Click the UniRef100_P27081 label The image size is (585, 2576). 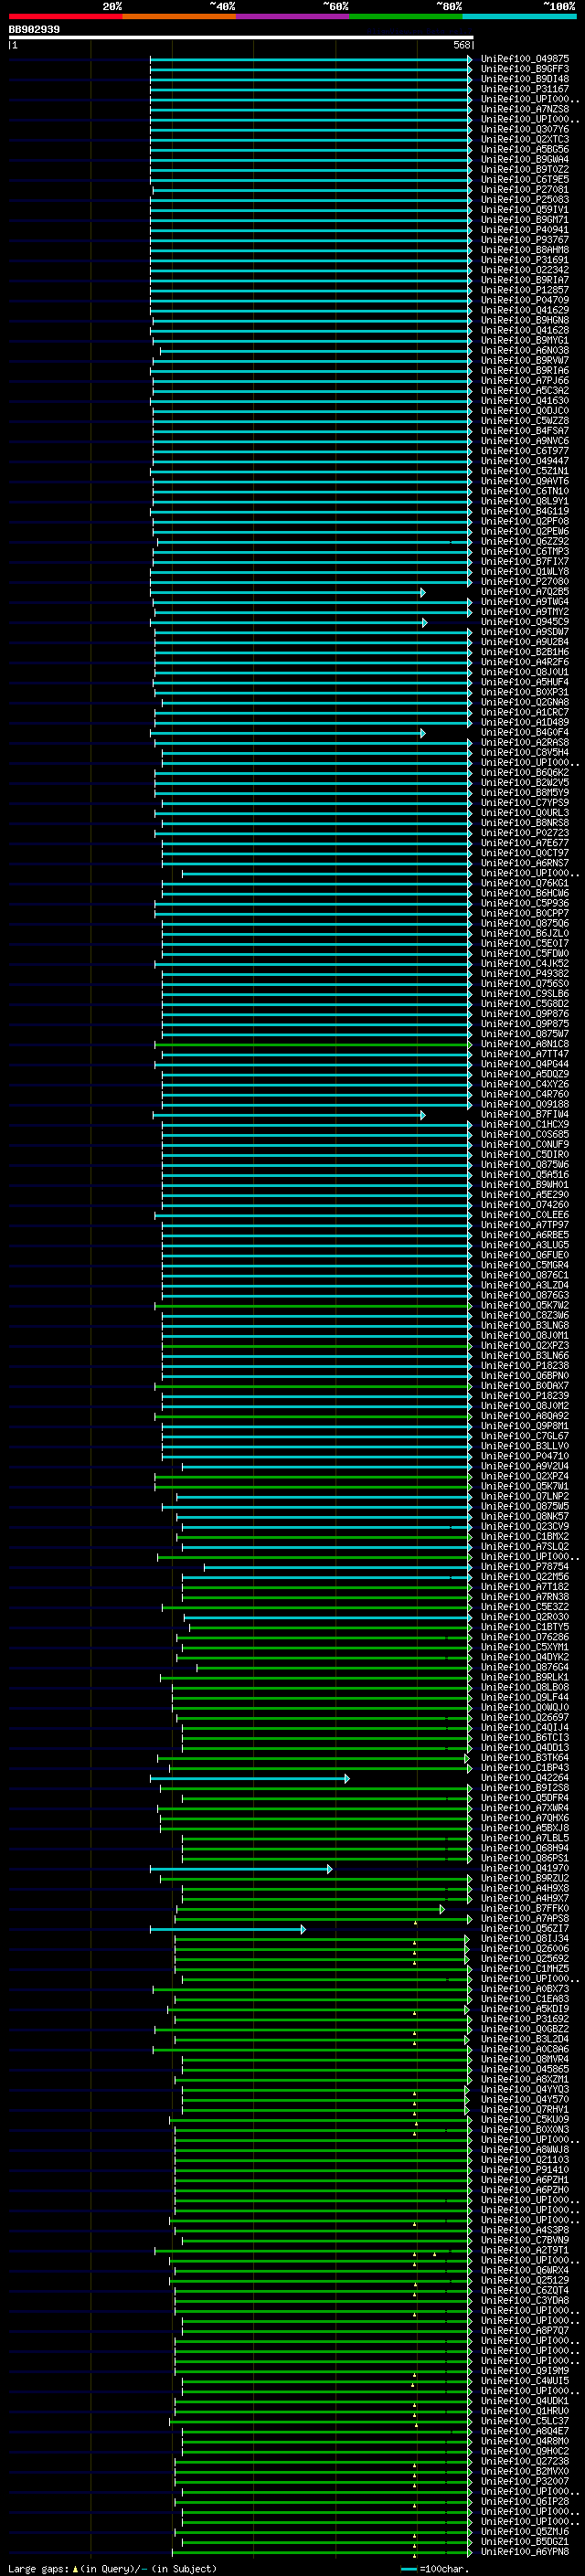click(x=524, y=189)
